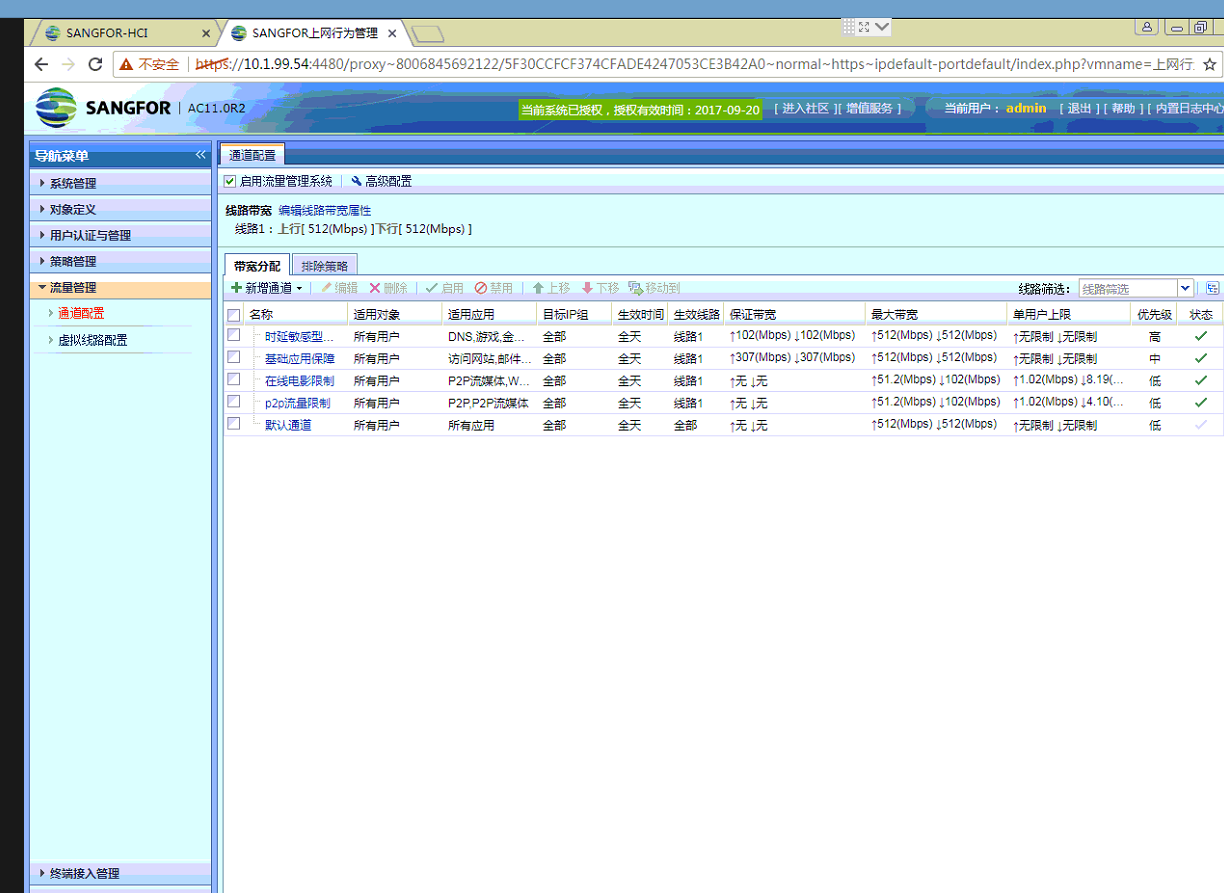Bookmark page with star icon
1224x893 pixels.
click(1209, 64)
